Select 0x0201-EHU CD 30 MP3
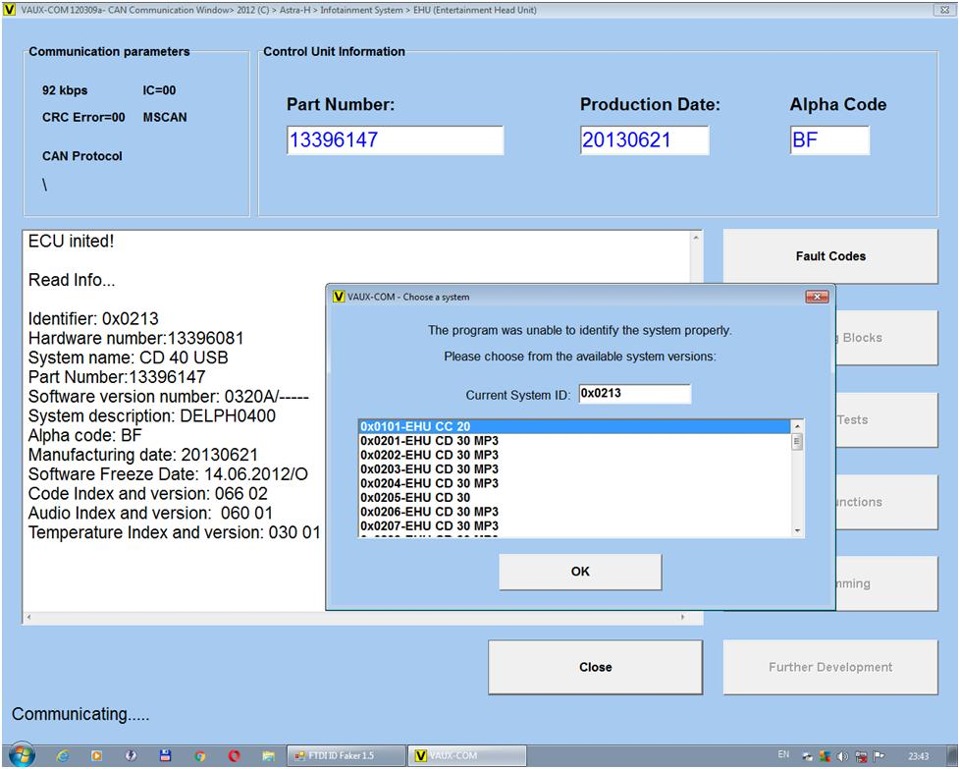The image size is (960, 769). coord(574,441)
